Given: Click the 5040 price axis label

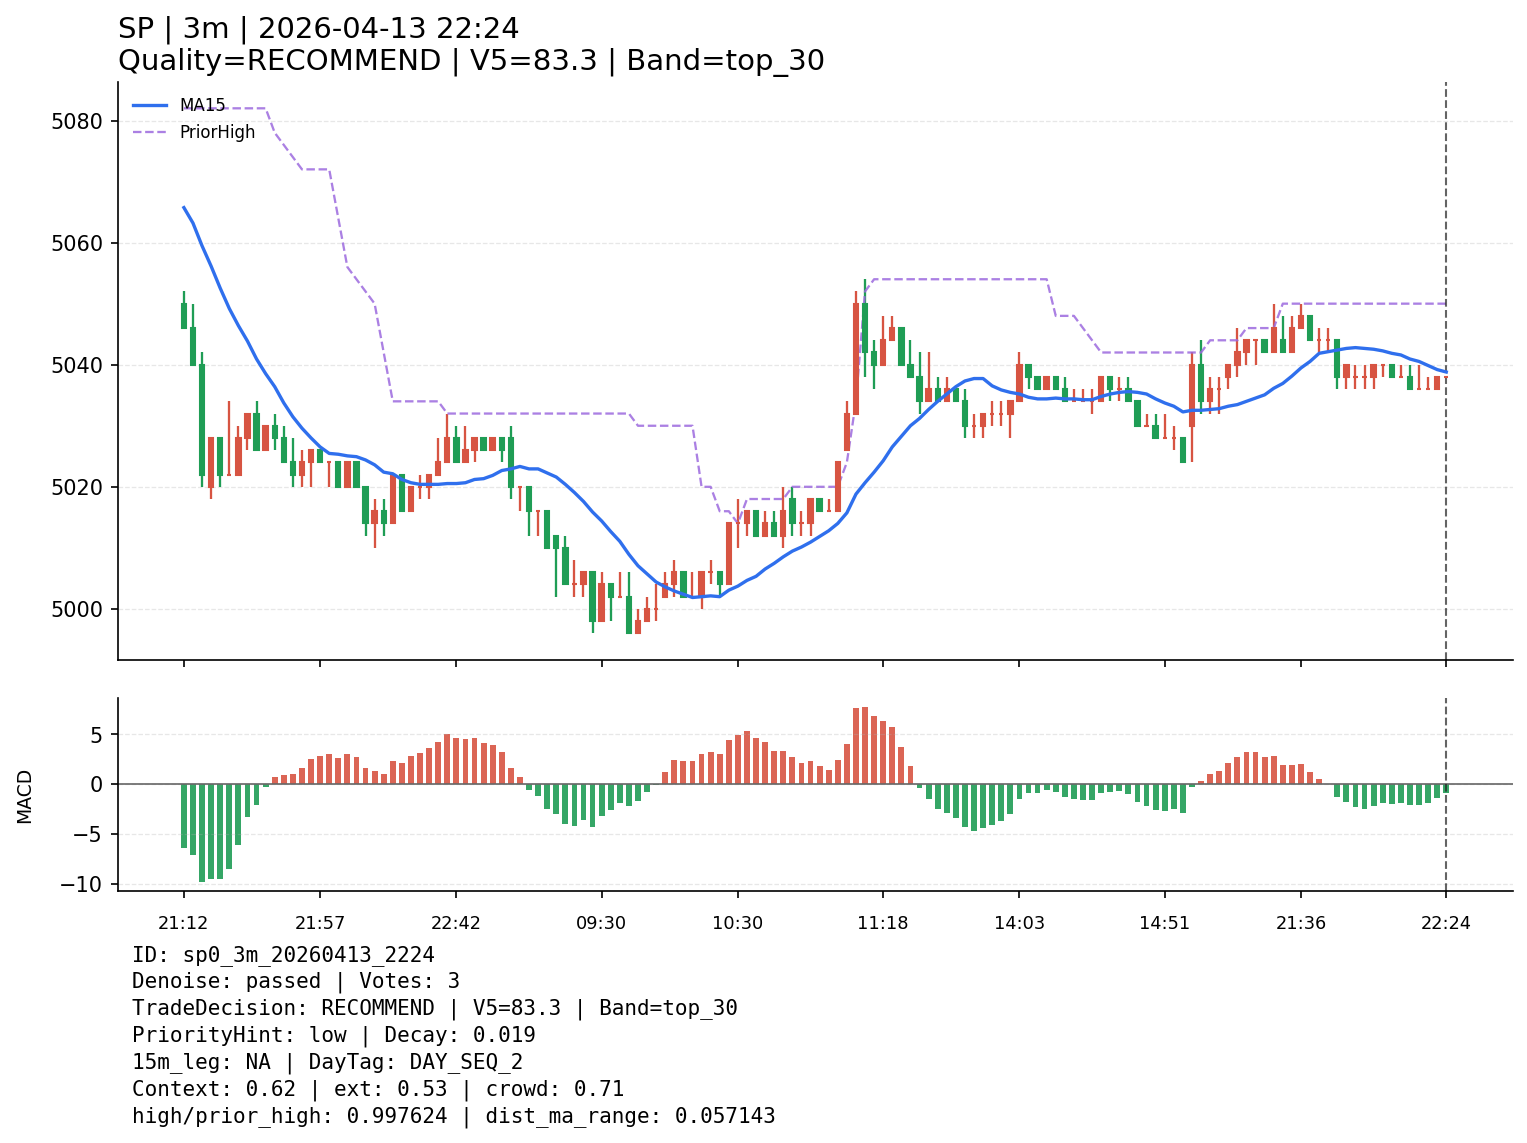Looking at the screenshot, I should 77,366.
